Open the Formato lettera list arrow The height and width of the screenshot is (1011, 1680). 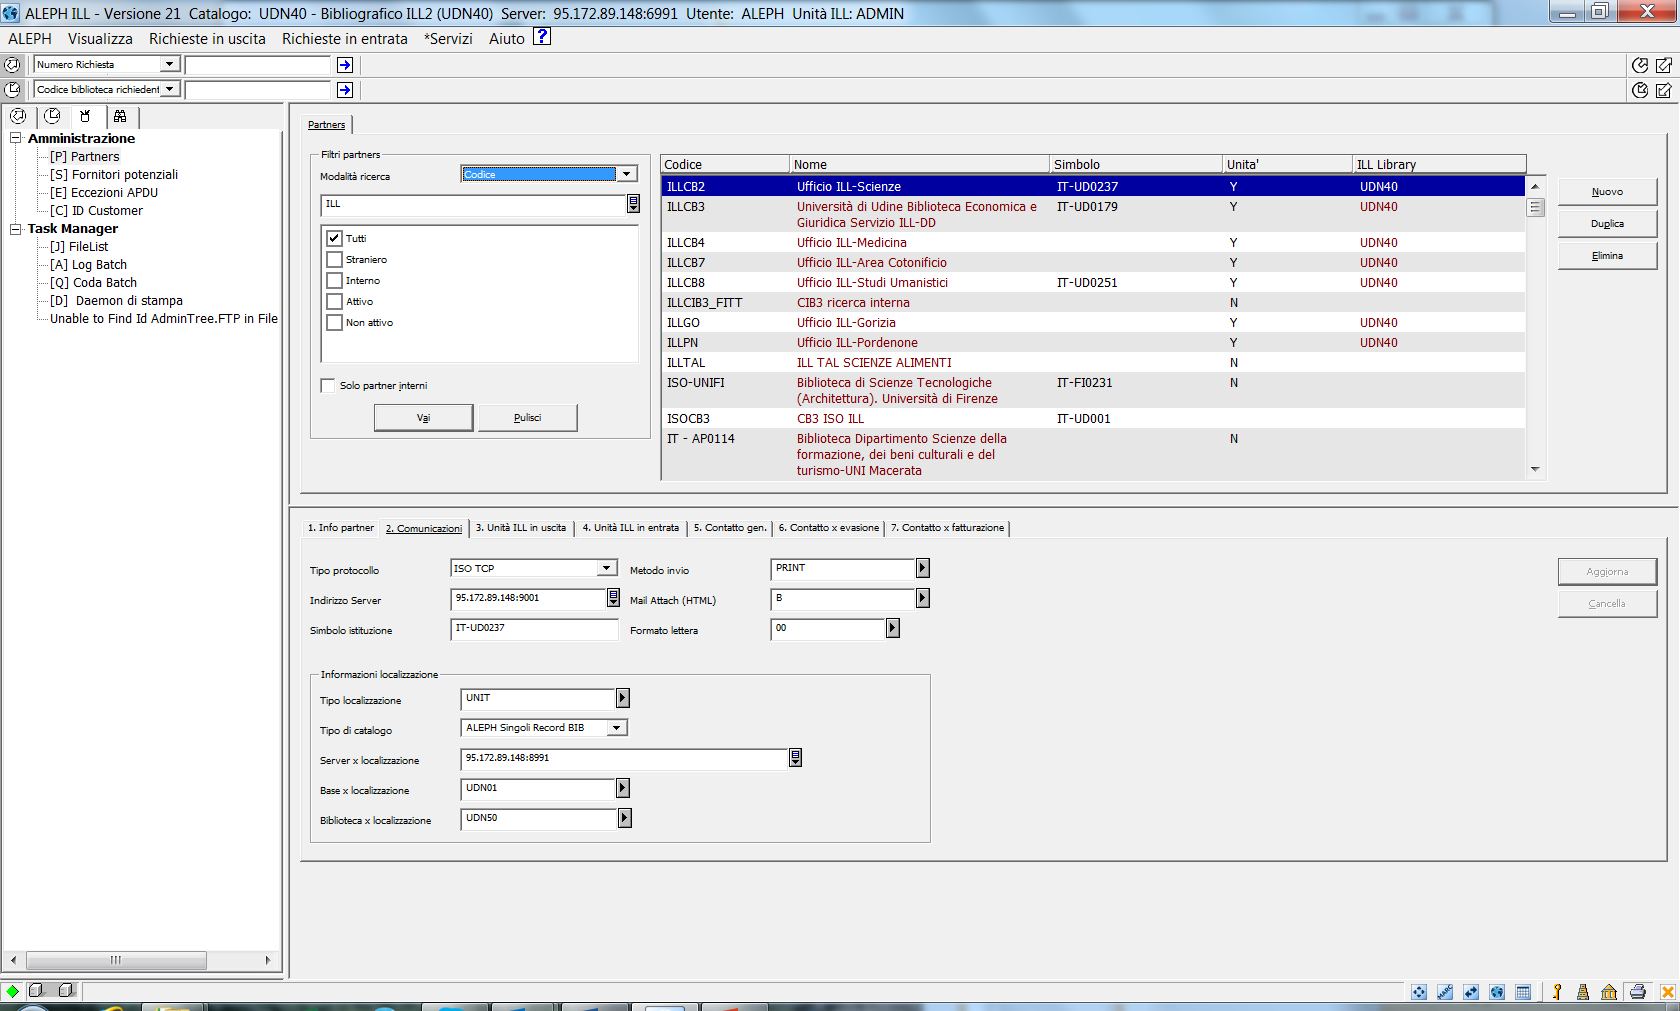click(893, 628)
